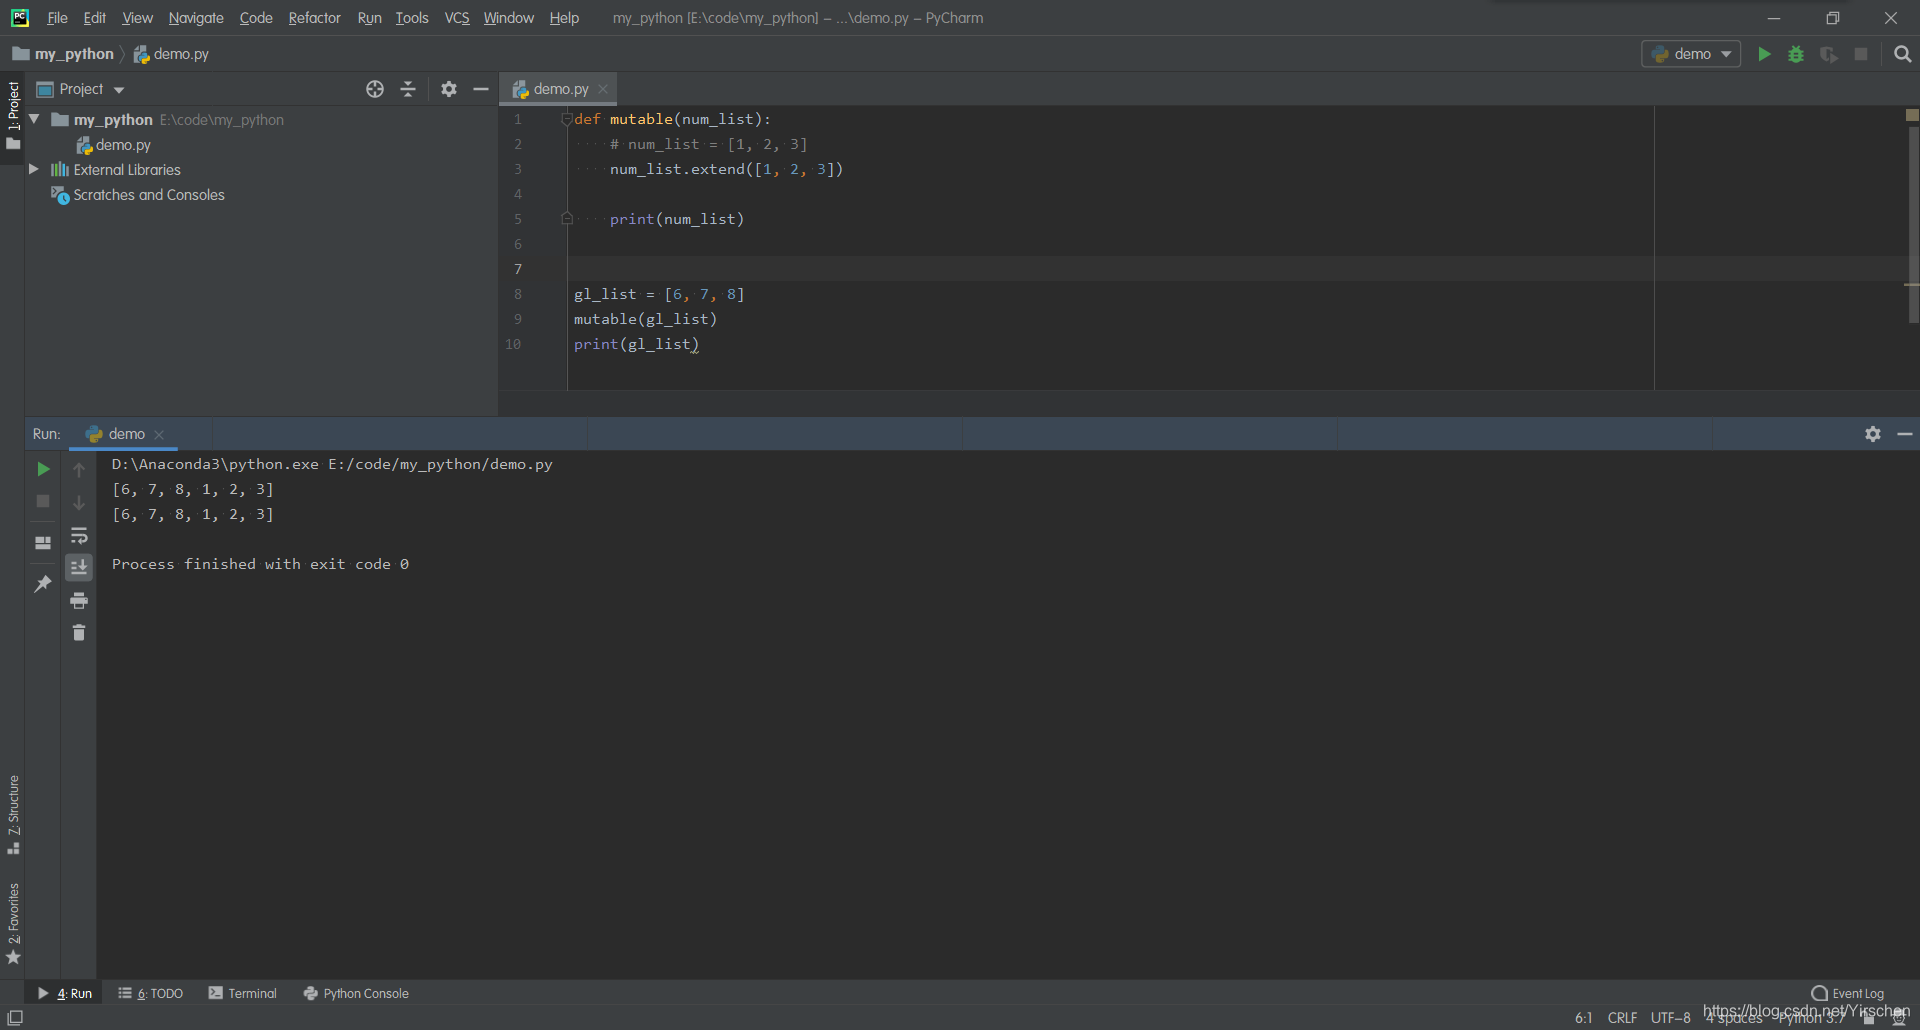The image size is (1920, 1030).
Task: Open the demo run configuration dropdown
Action: coord(1691,54)
